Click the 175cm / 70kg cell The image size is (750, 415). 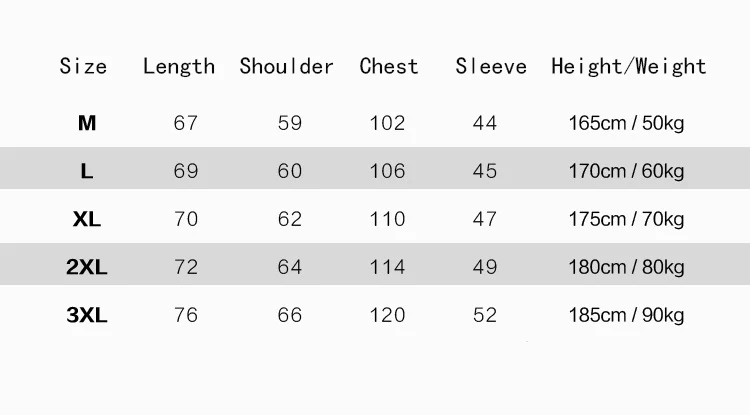[627, 219]
